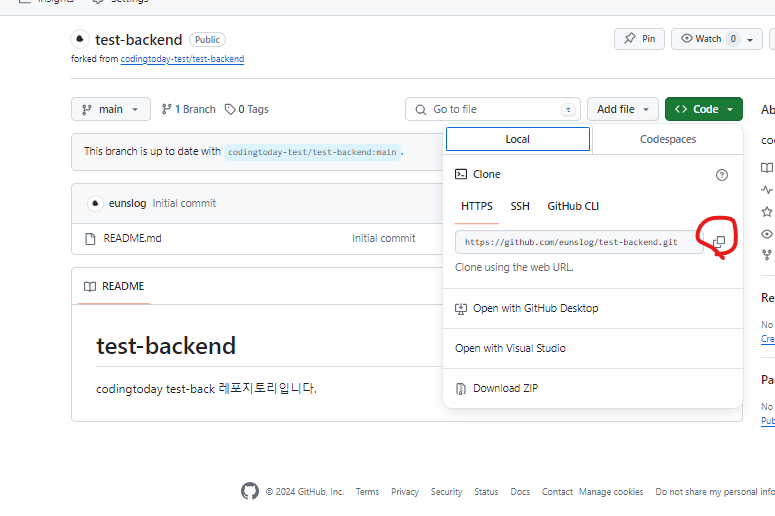The image size is (775, 516).
Task: Open the main branch selector dropdown
Action: [111, 109]
